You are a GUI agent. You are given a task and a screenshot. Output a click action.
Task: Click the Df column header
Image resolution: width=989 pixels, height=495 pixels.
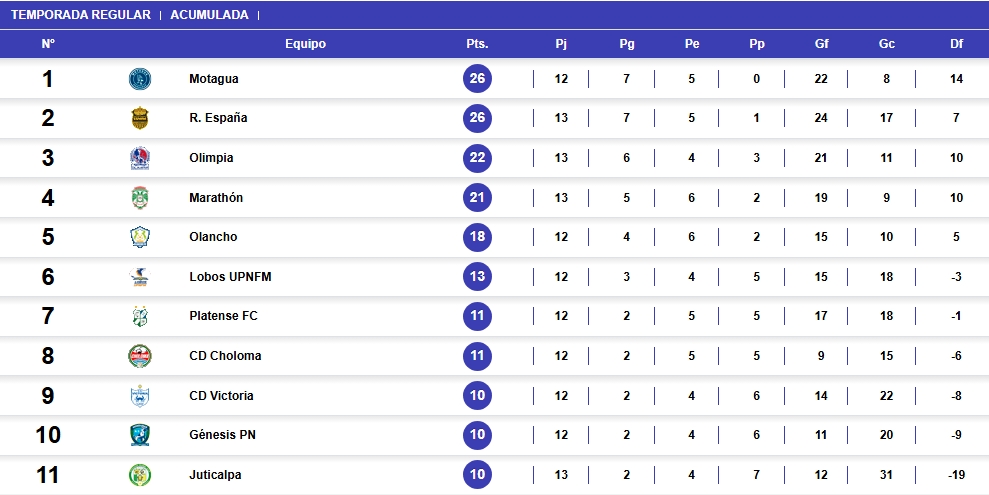[957, 44]
